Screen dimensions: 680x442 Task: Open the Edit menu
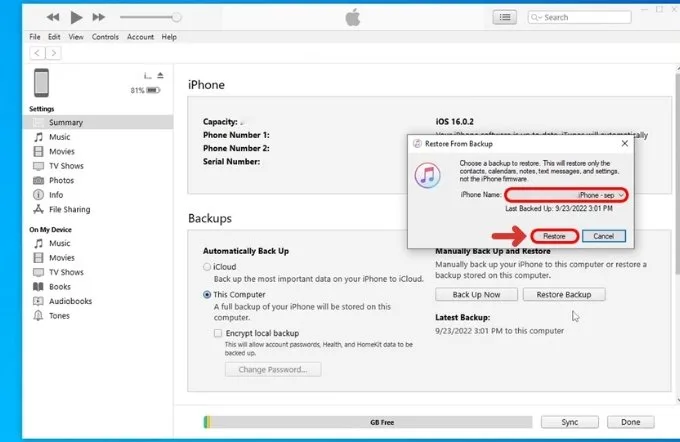54,37
